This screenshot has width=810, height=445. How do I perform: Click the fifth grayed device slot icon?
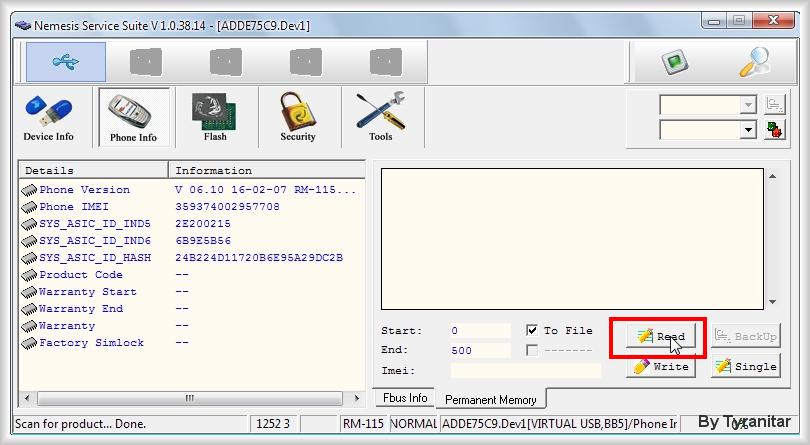click(386, 62)
